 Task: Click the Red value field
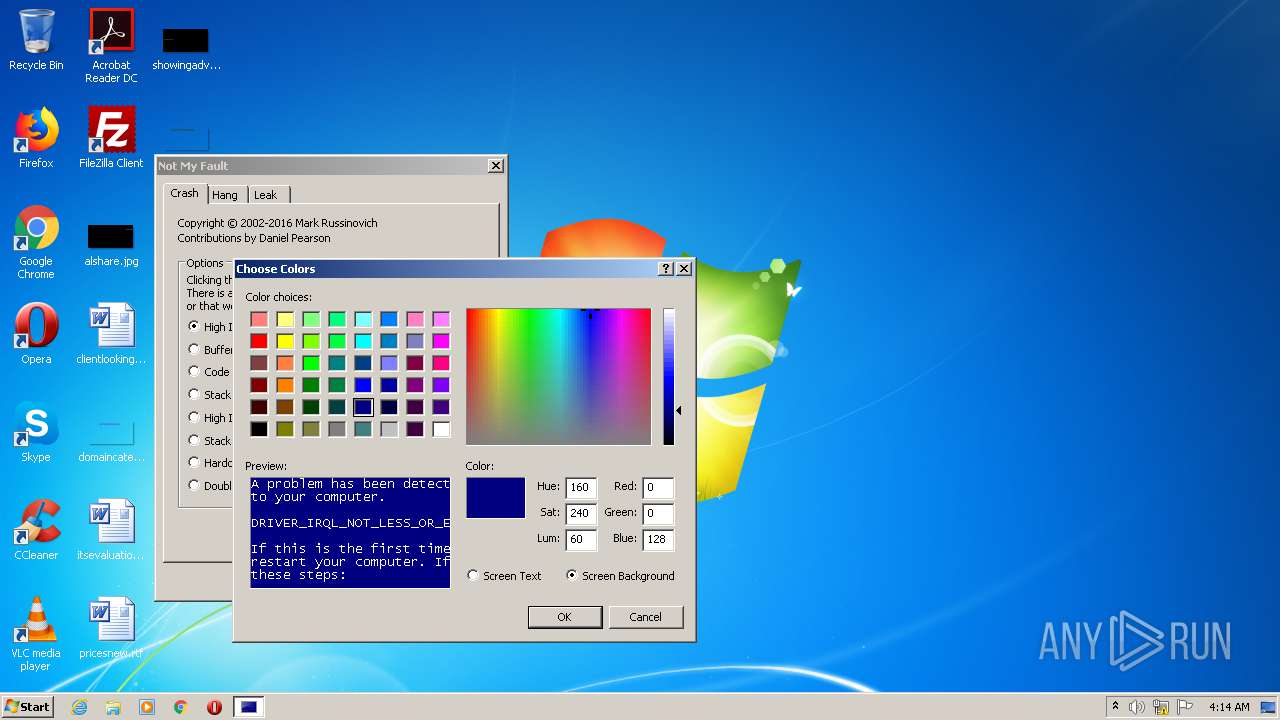[x=658, y=488]
